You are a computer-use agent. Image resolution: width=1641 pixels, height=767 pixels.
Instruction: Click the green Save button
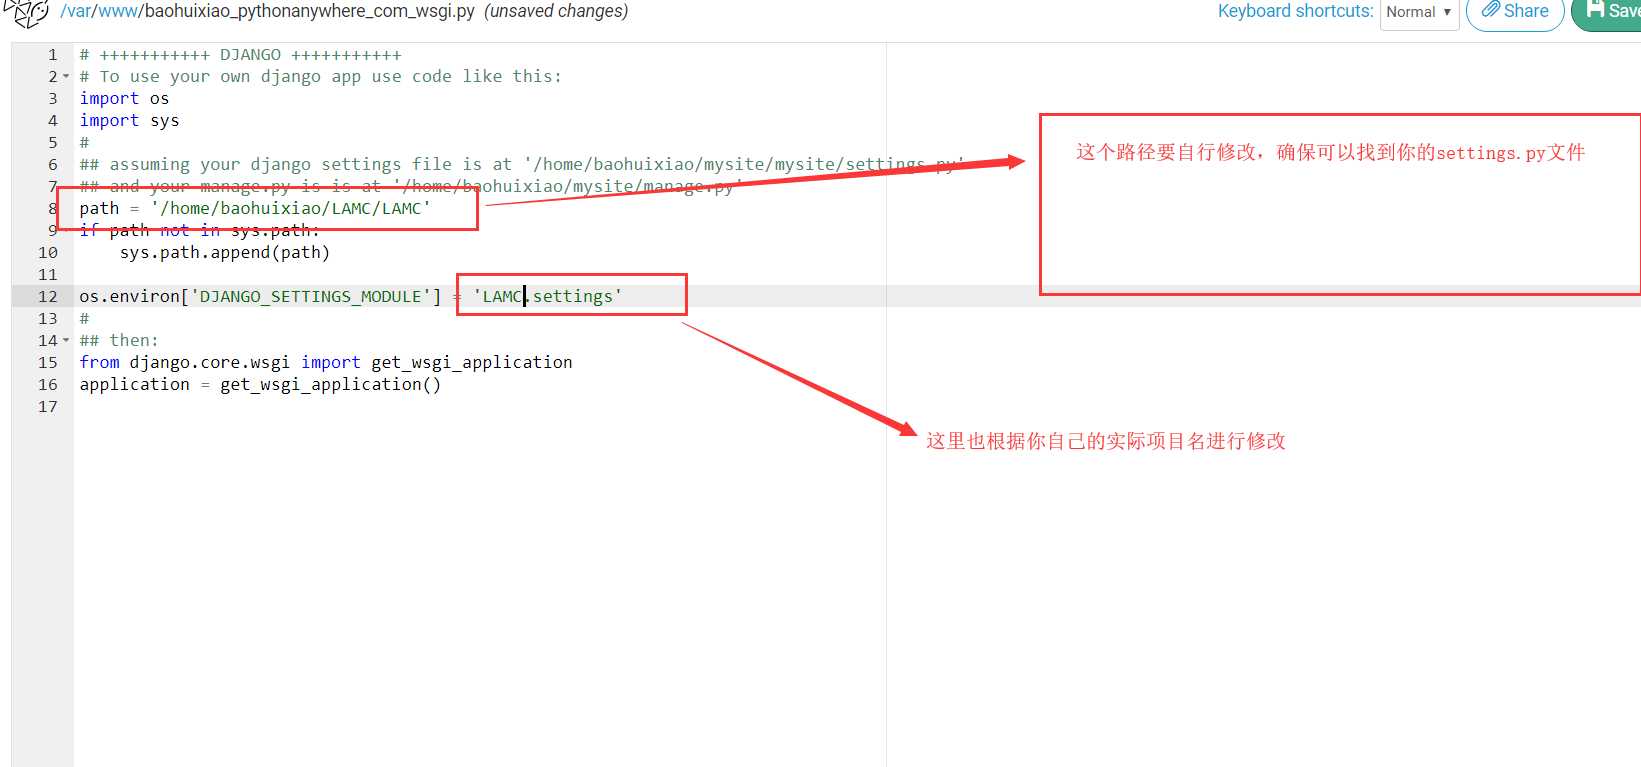1608,12
